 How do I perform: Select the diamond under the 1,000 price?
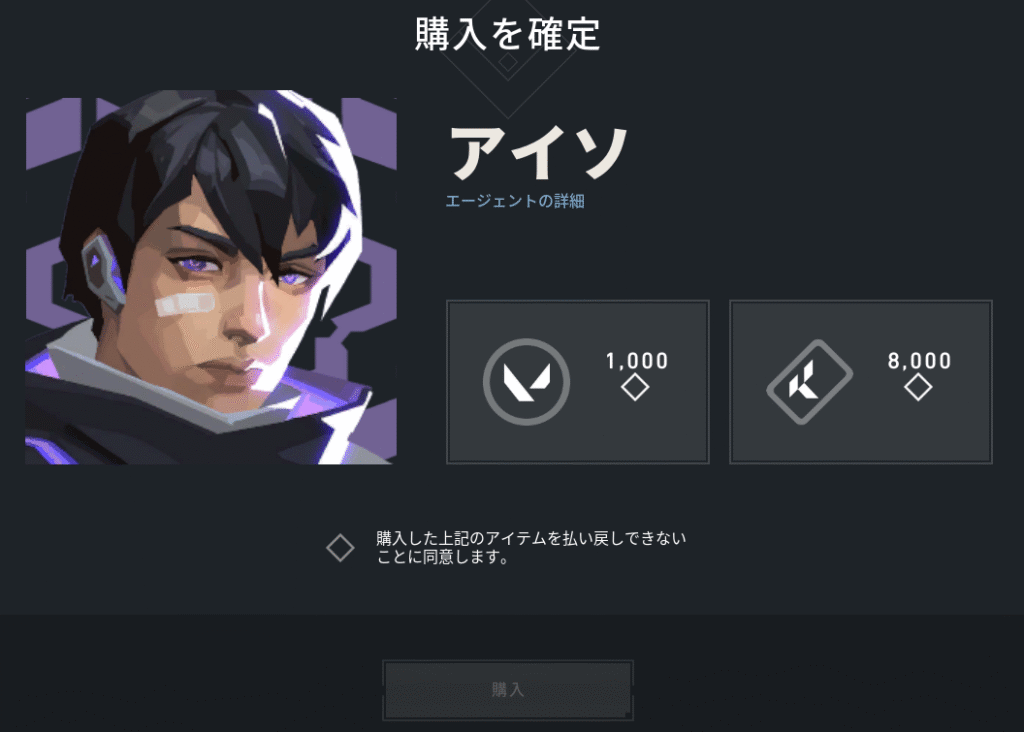[635, 388]
